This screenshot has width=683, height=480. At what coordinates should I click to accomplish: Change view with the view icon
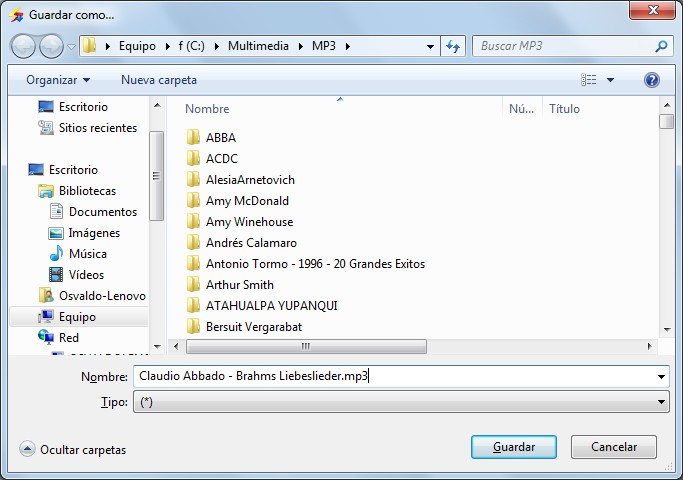tap(588, 80)
